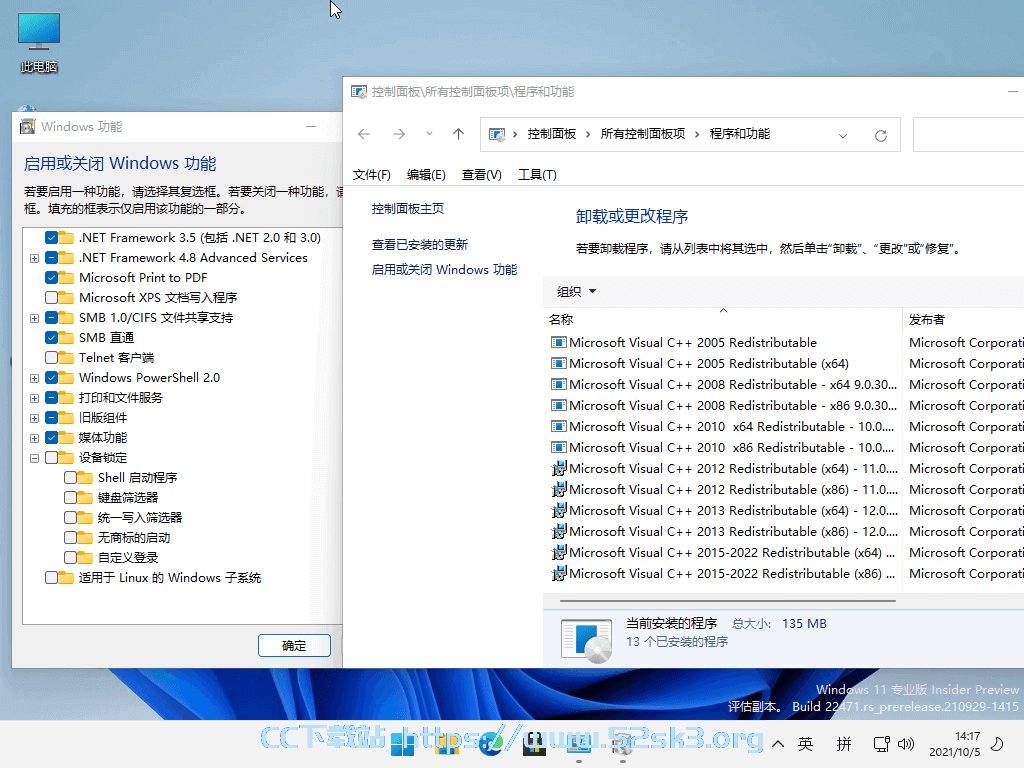
Task: Select Visual C++ 2013 Redistributable (x86) row
Action: 722,532
